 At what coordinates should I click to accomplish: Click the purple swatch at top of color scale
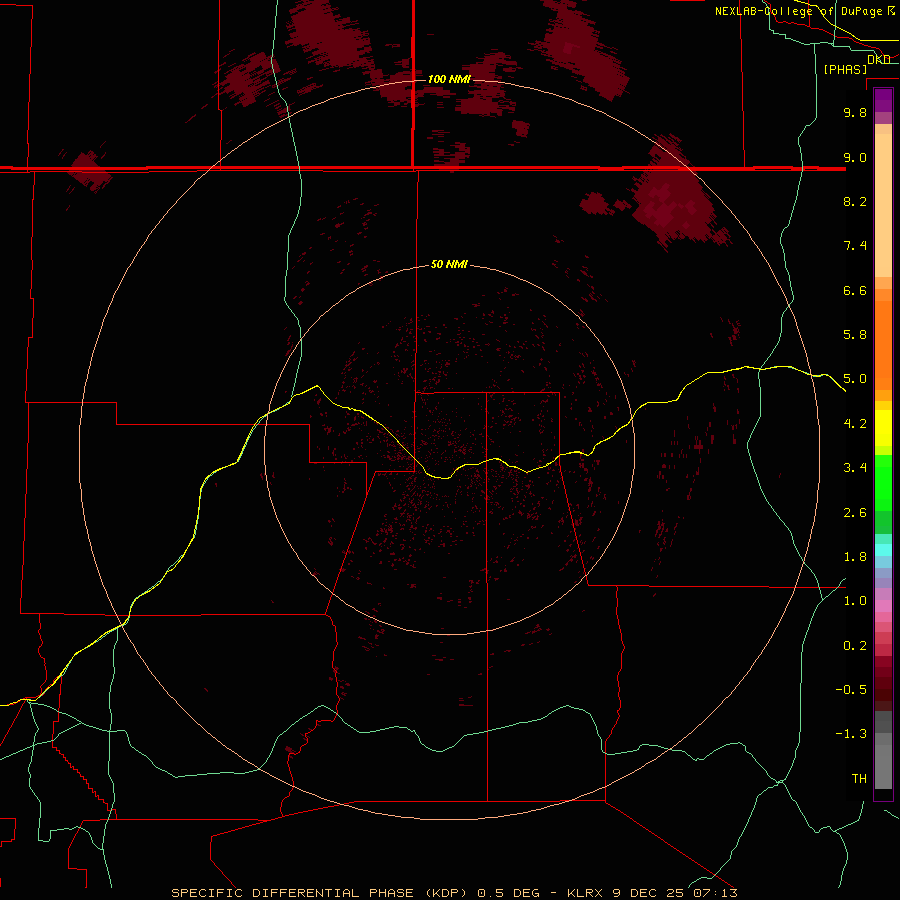pos(883,100)
